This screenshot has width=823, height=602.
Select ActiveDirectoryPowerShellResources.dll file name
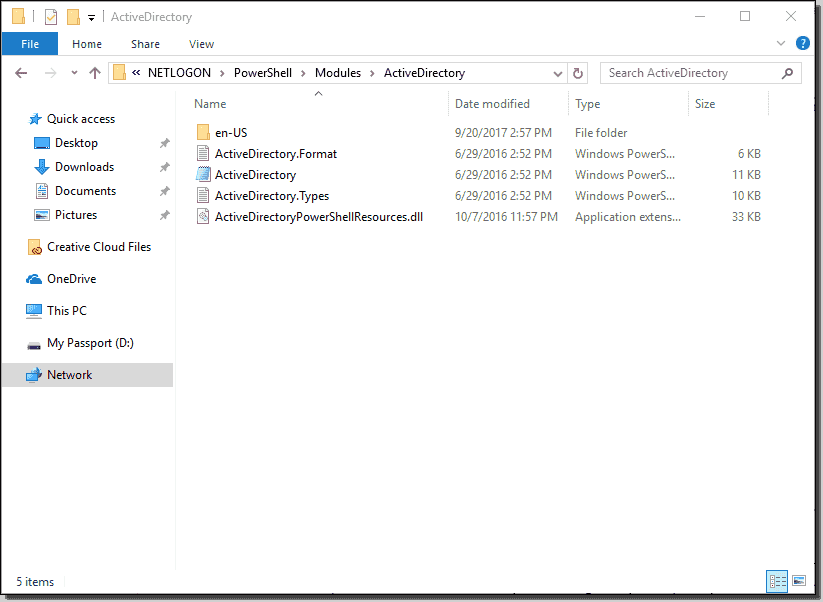(319, 217)
